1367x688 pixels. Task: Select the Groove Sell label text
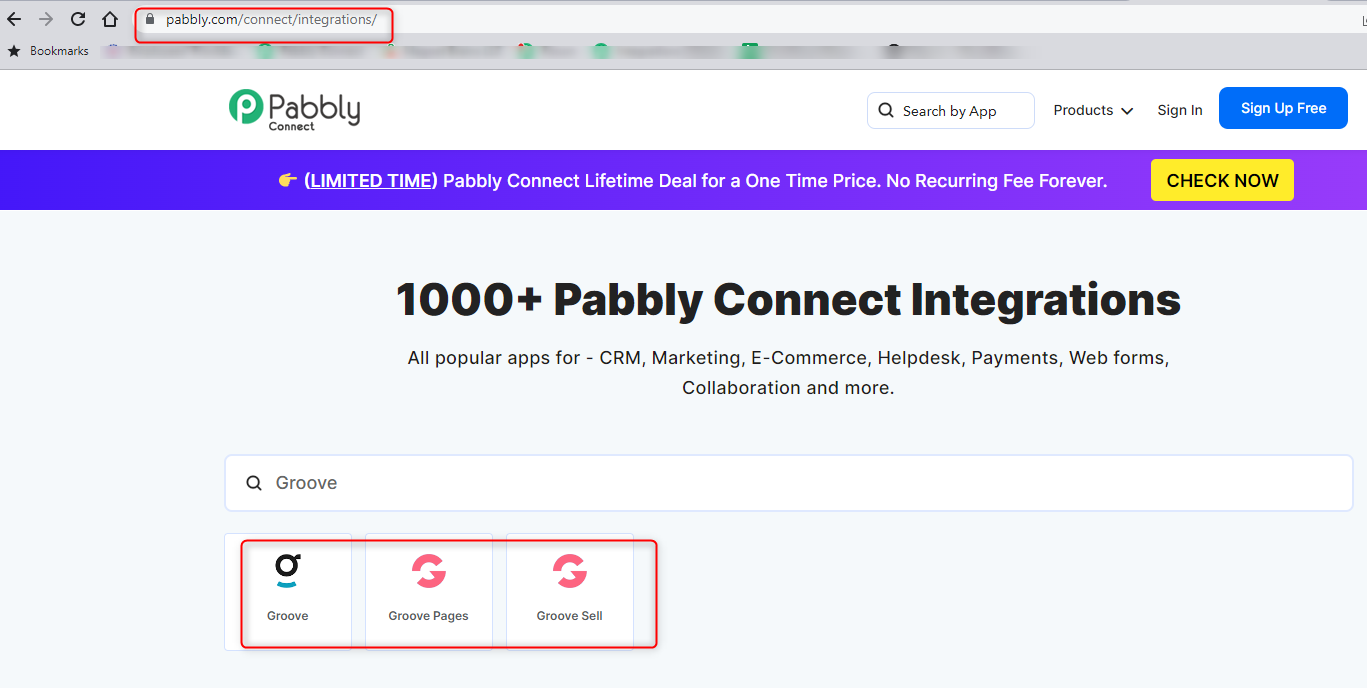[x=570, y=616]
